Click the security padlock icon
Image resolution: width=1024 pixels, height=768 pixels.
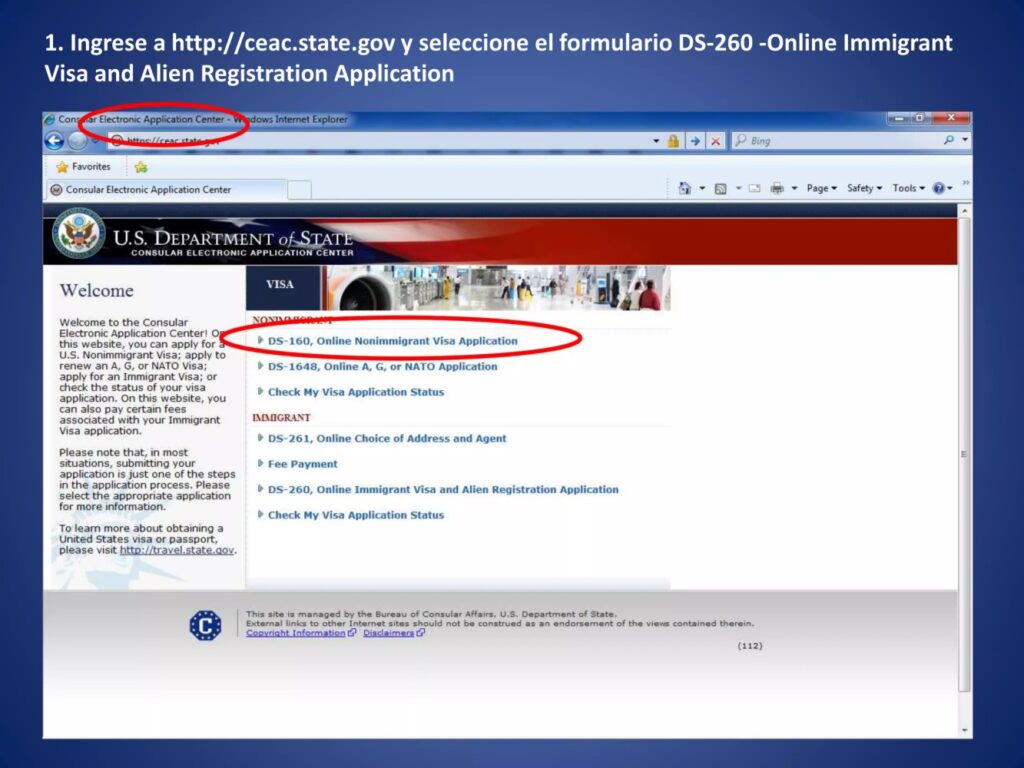[674, 141]
